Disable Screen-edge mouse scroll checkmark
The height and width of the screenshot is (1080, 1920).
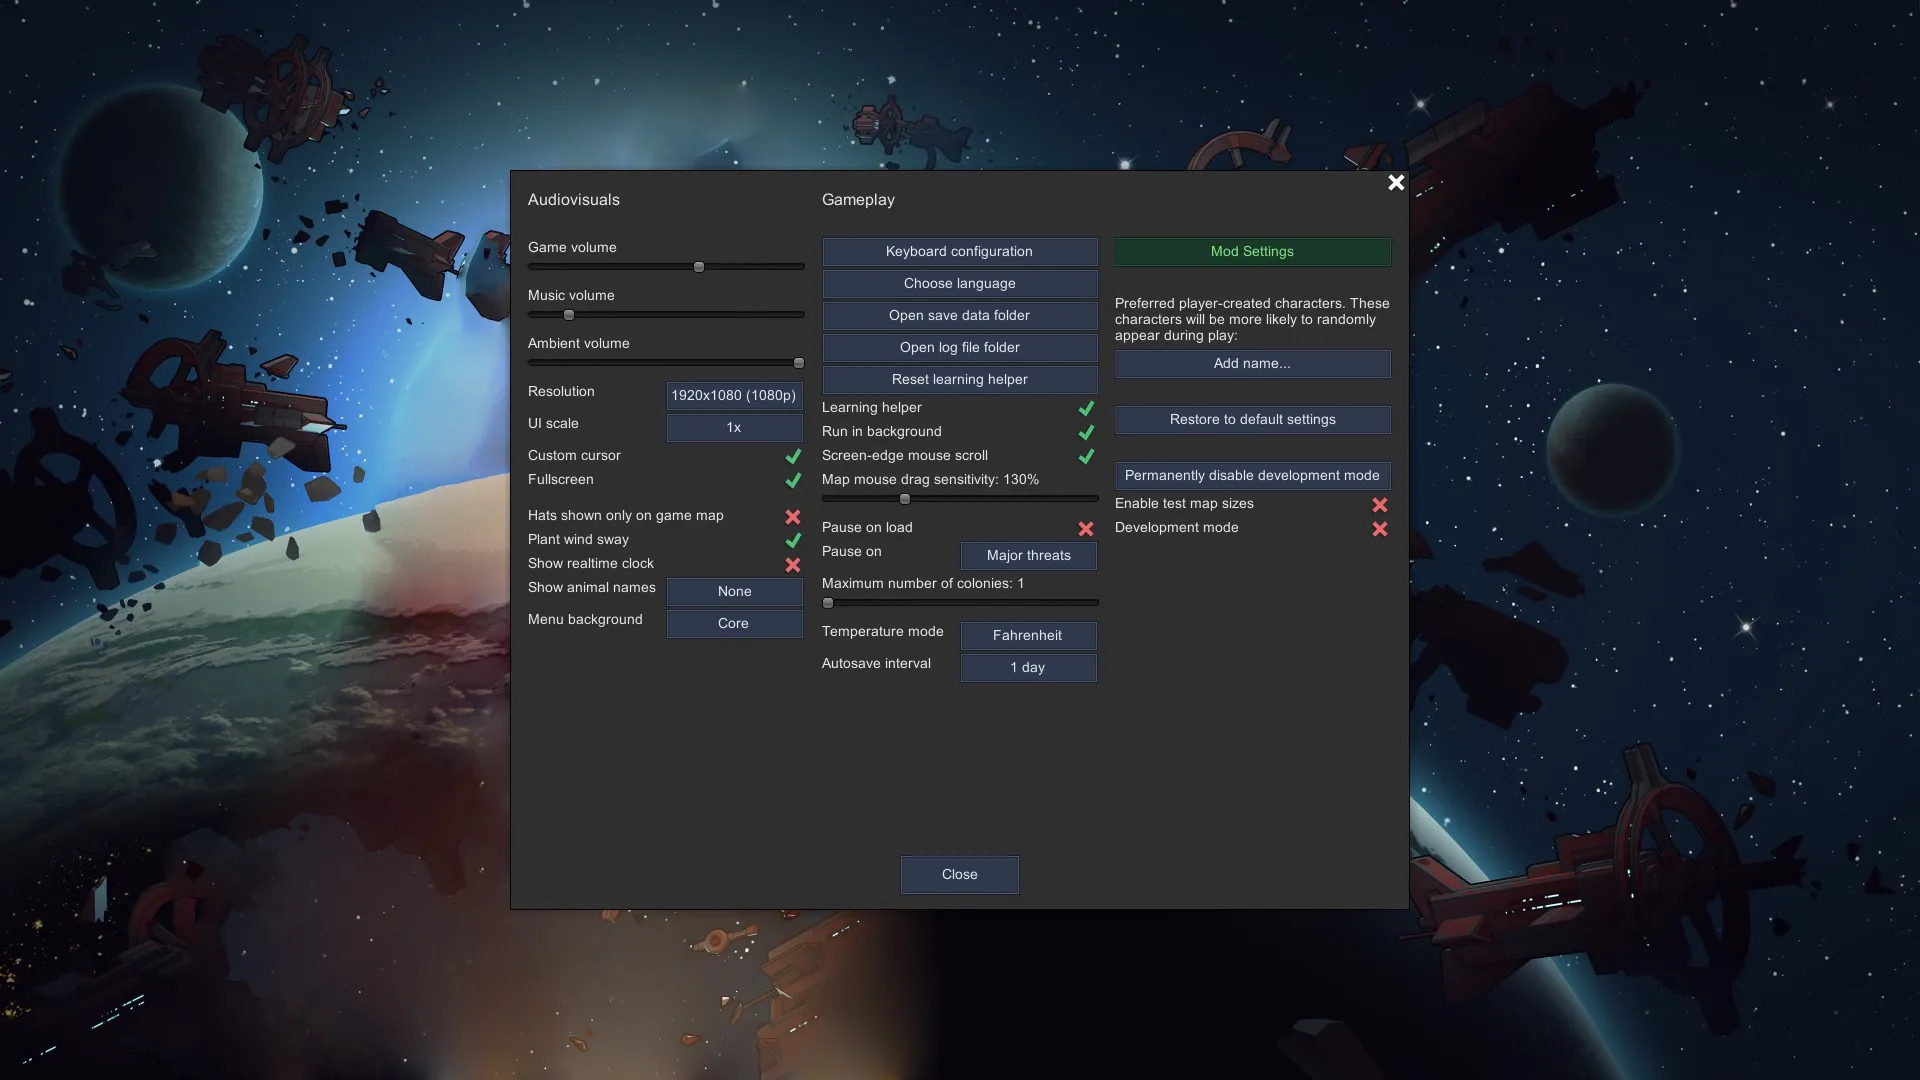point(1086,456)
